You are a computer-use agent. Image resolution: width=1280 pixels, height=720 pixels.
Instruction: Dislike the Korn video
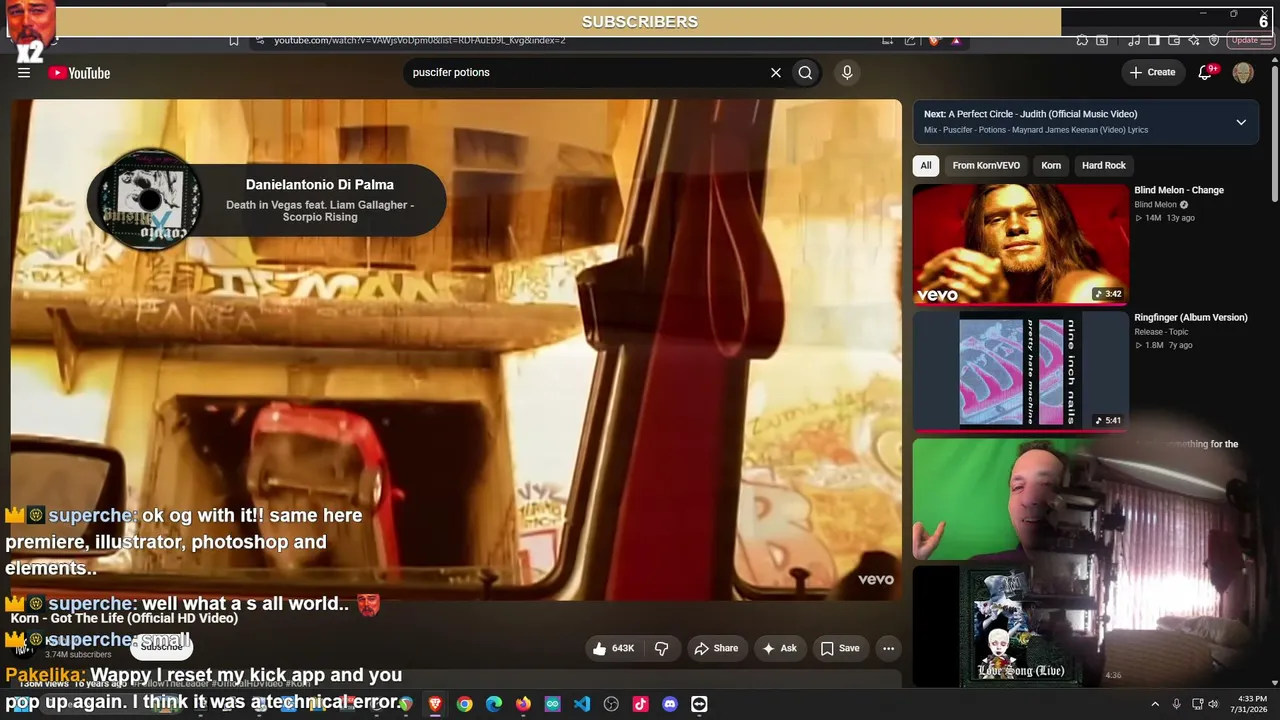pos(661,648)
